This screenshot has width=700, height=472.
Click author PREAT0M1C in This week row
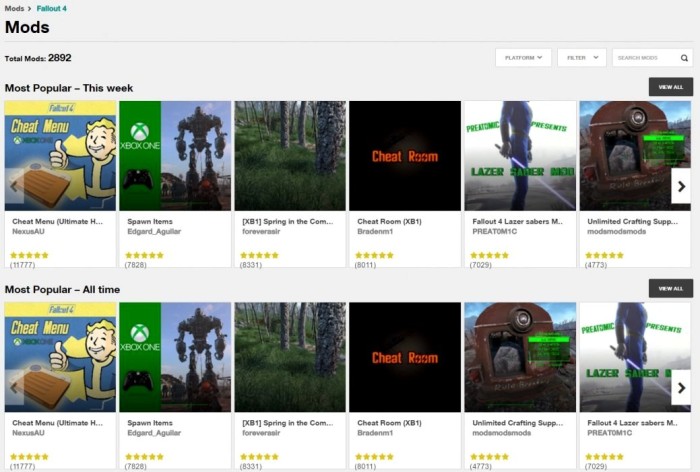494,231
